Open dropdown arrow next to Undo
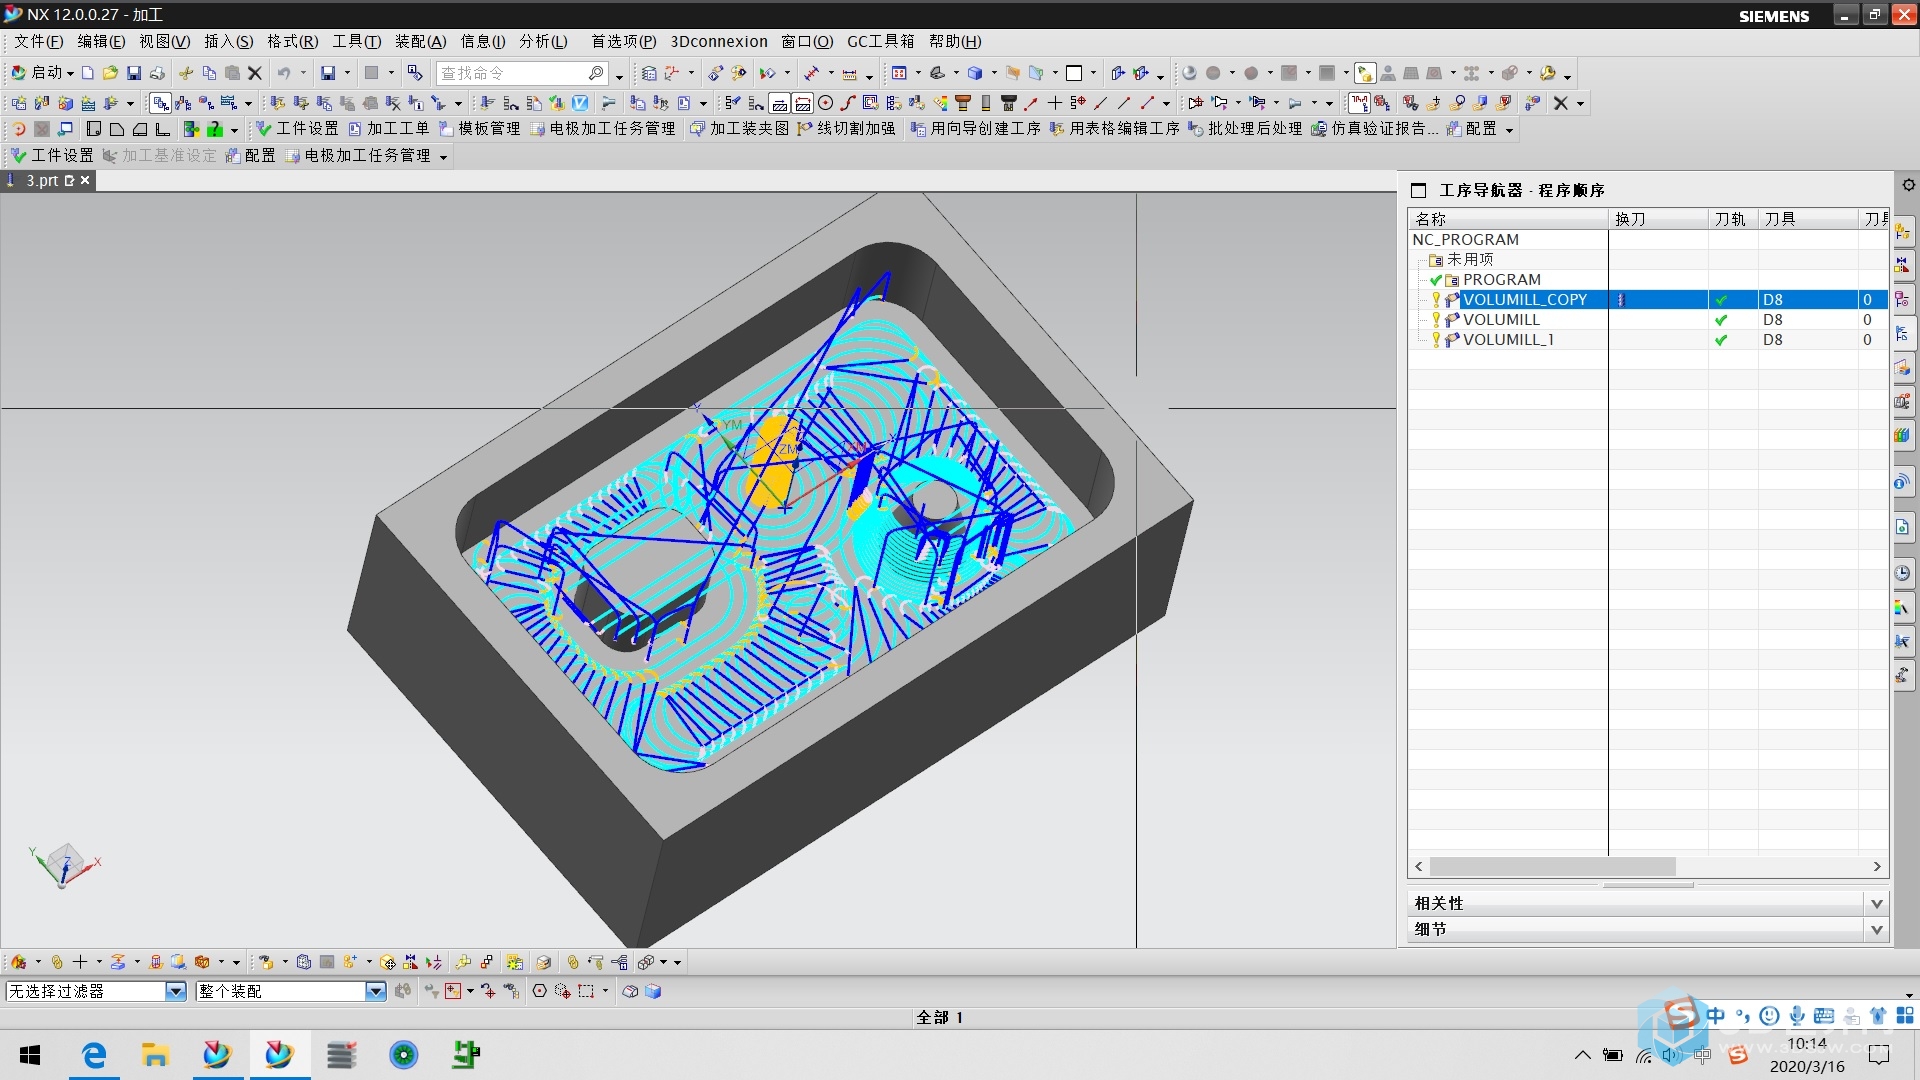 coord(303,73)
